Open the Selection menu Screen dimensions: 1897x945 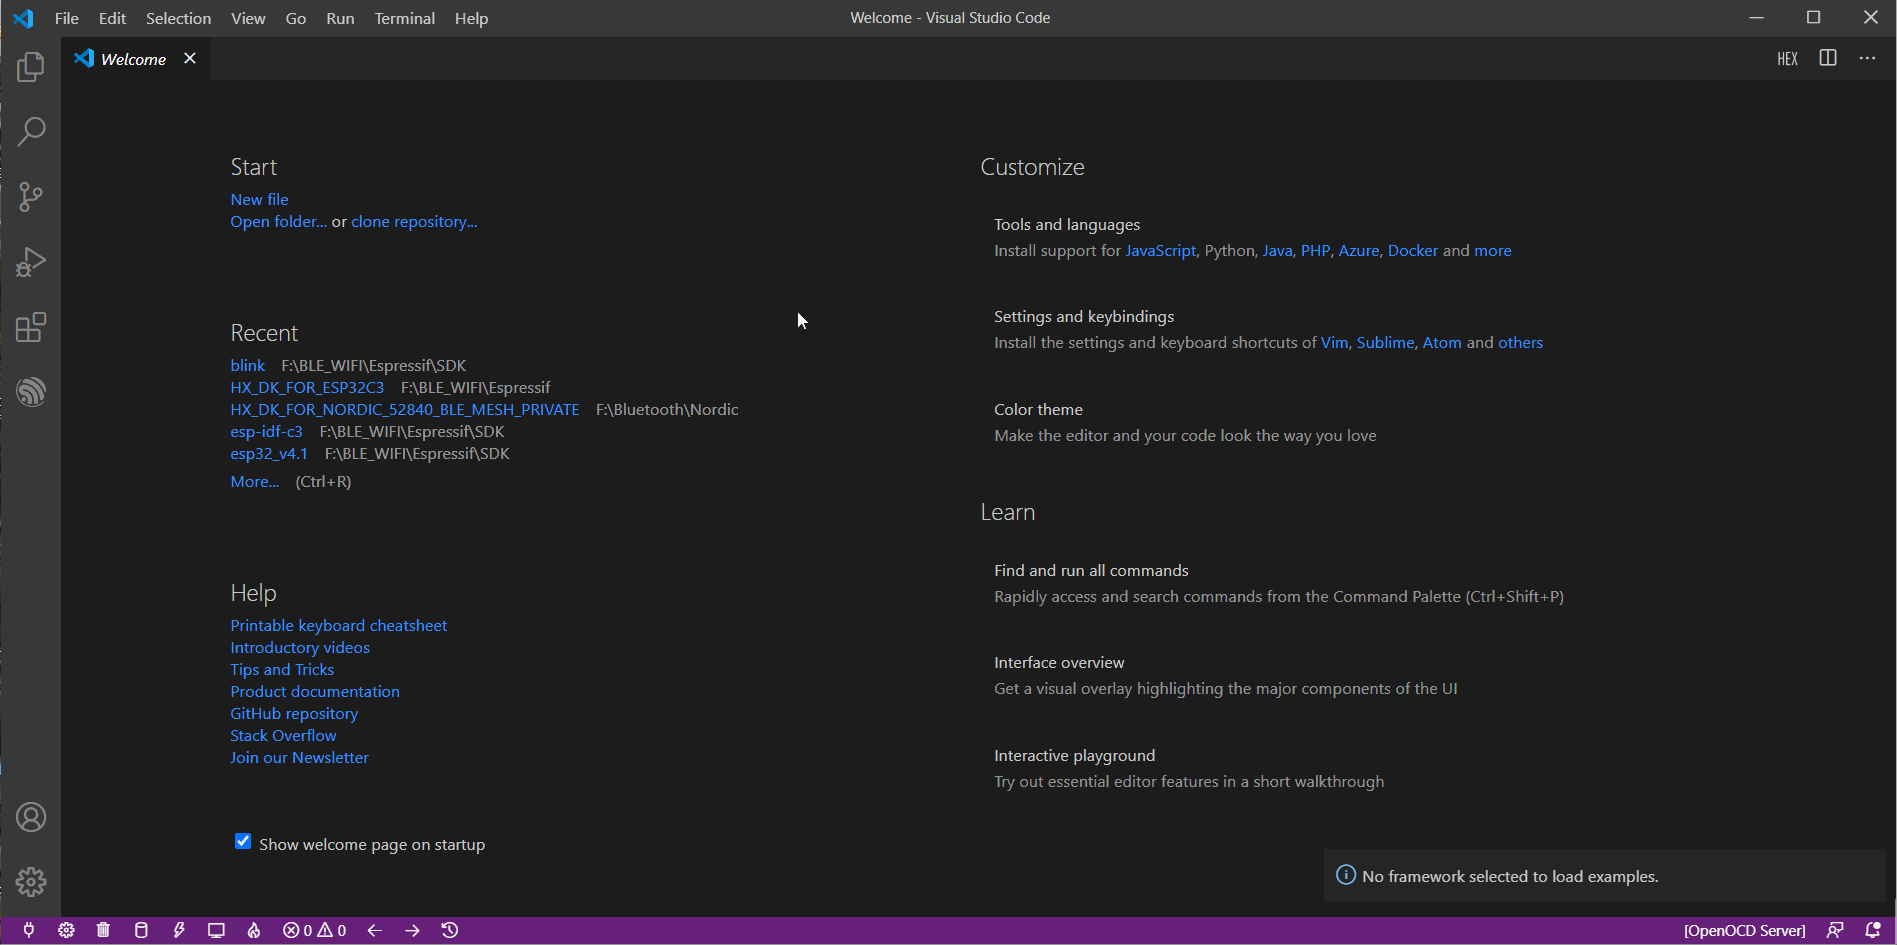[x=178, y=18]
